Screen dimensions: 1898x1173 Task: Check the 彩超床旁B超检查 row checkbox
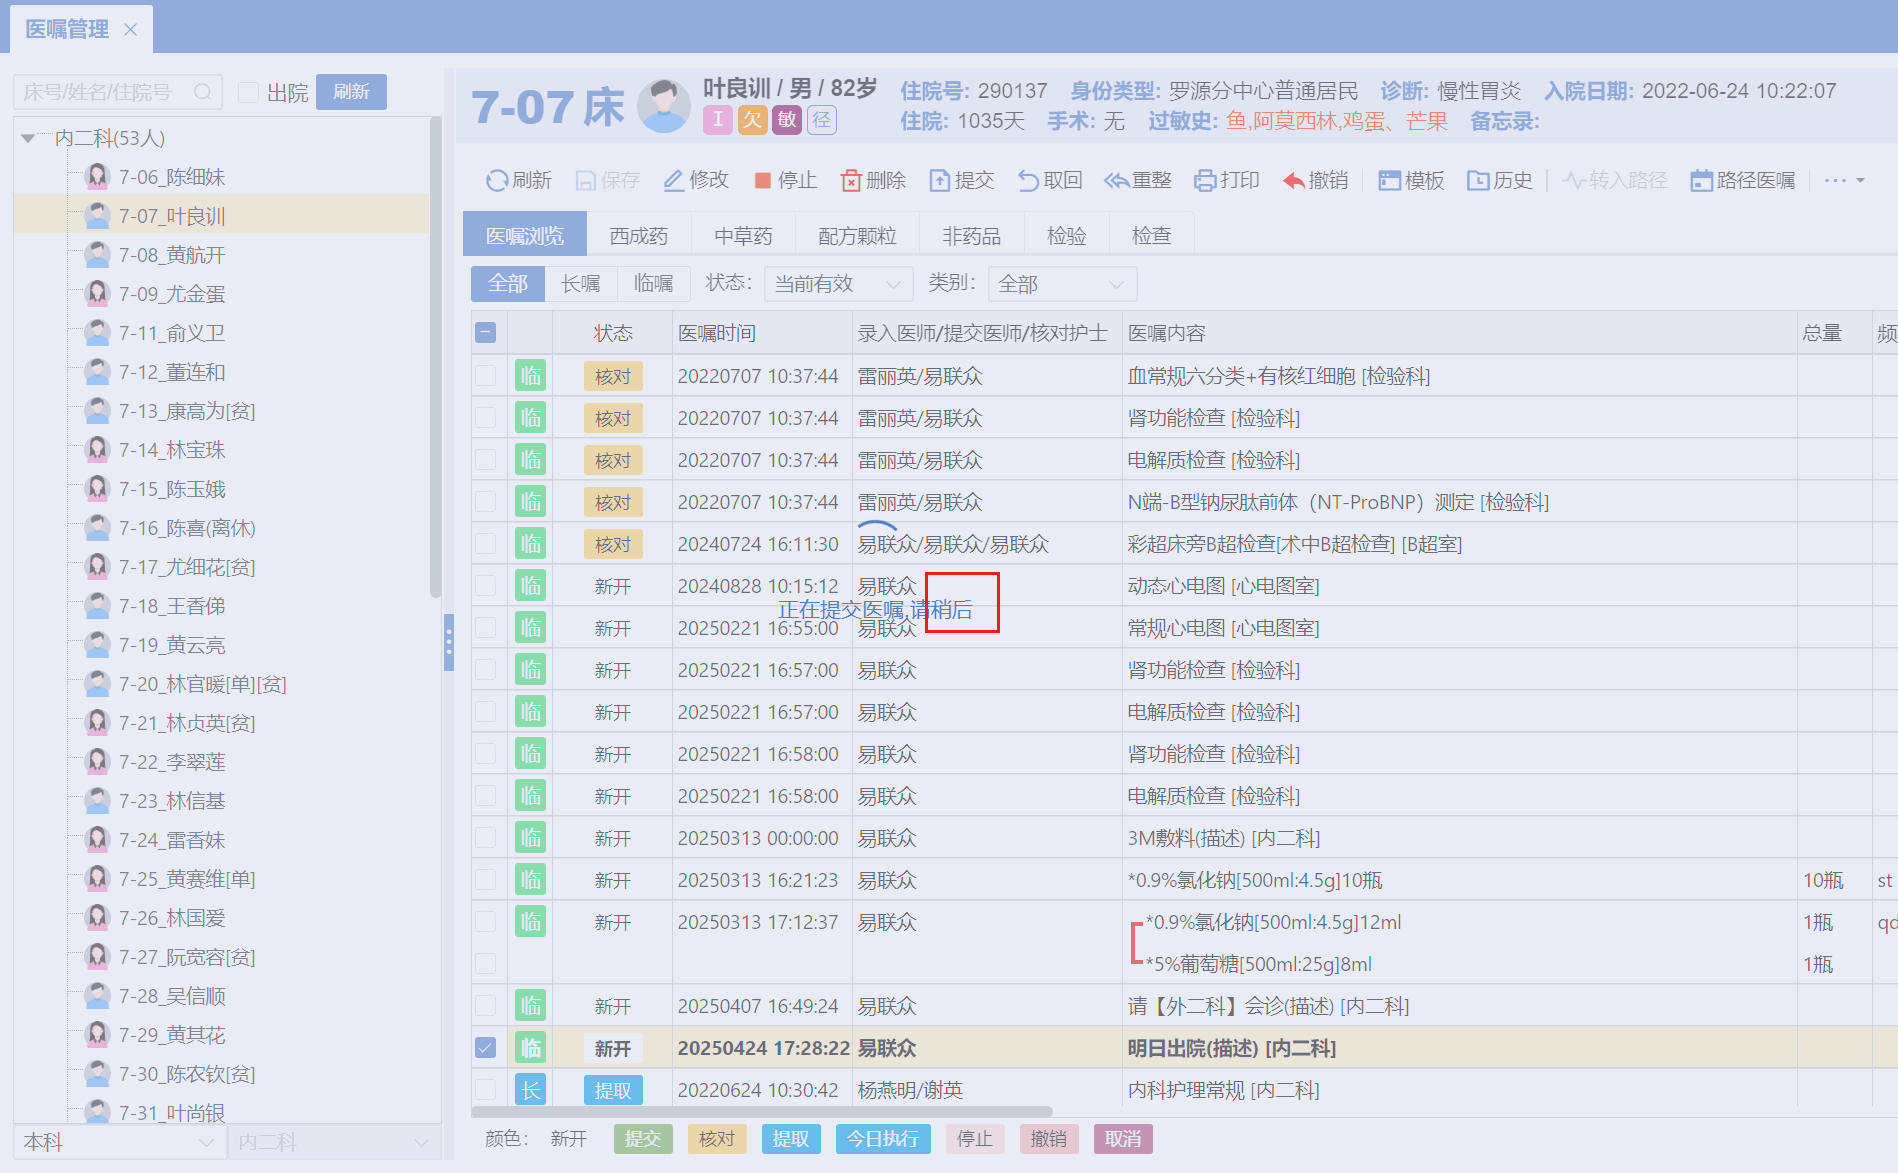pyautogui.click(x=486, y=544)
